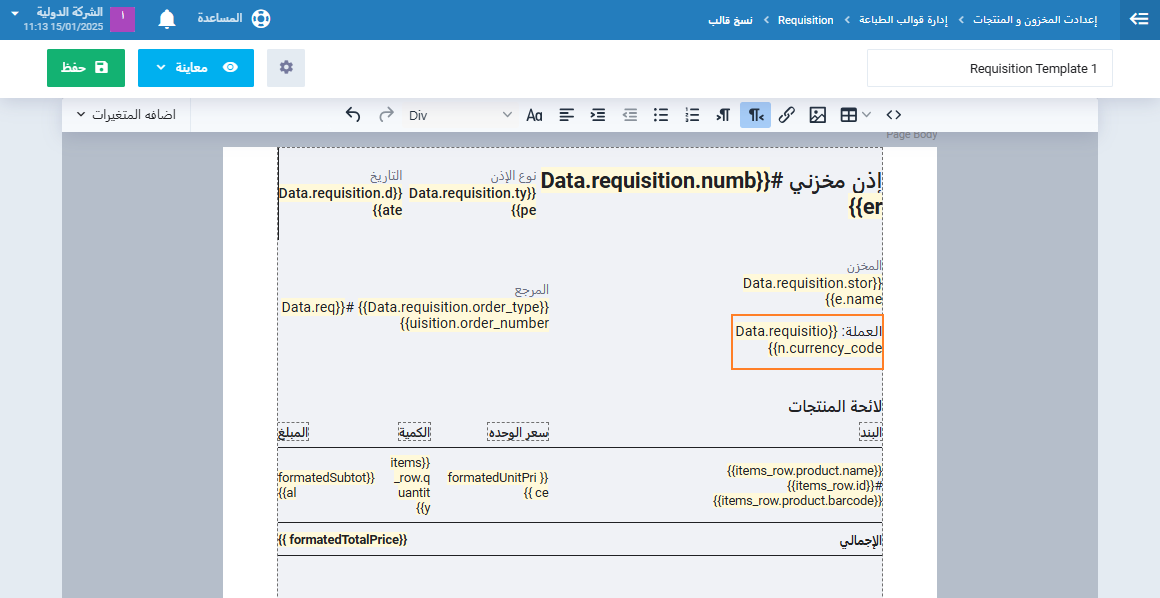
Task: Click the undo arrow in editor toolbar
Action: [x=353, y=115]
